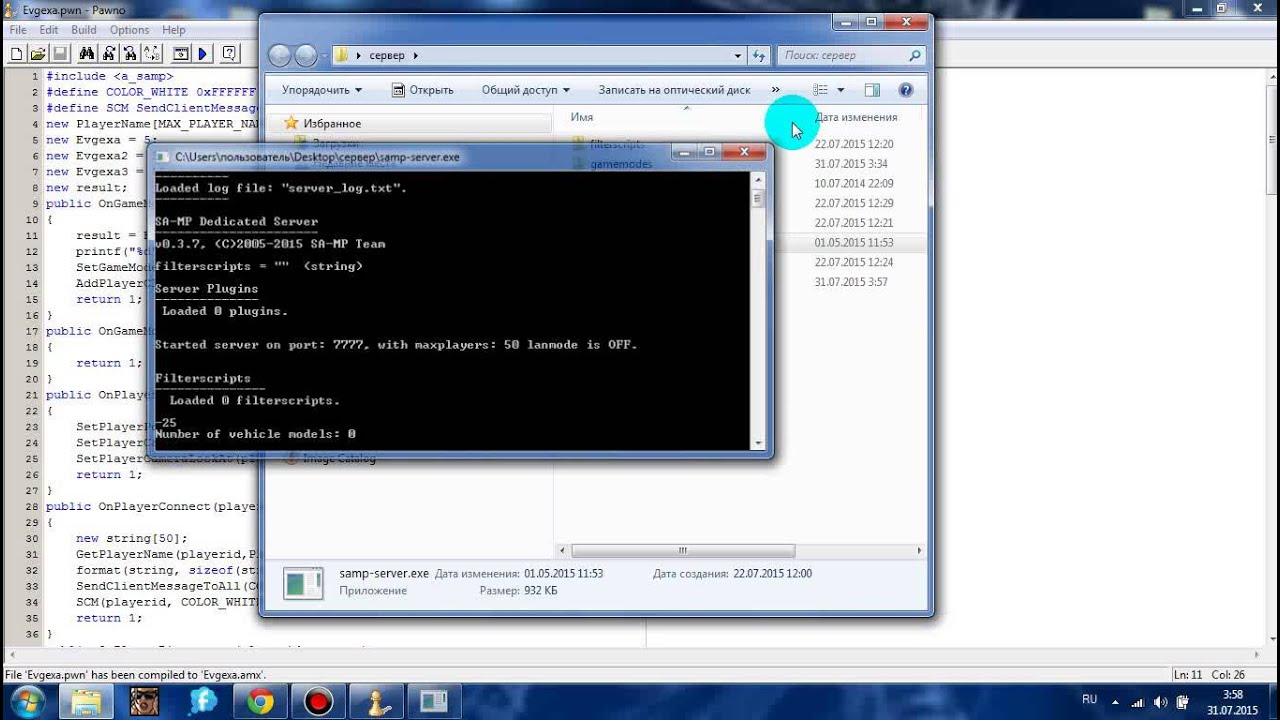
Task: Show more Explorer toolbar commands via chevron
Action: click(775, 90)
